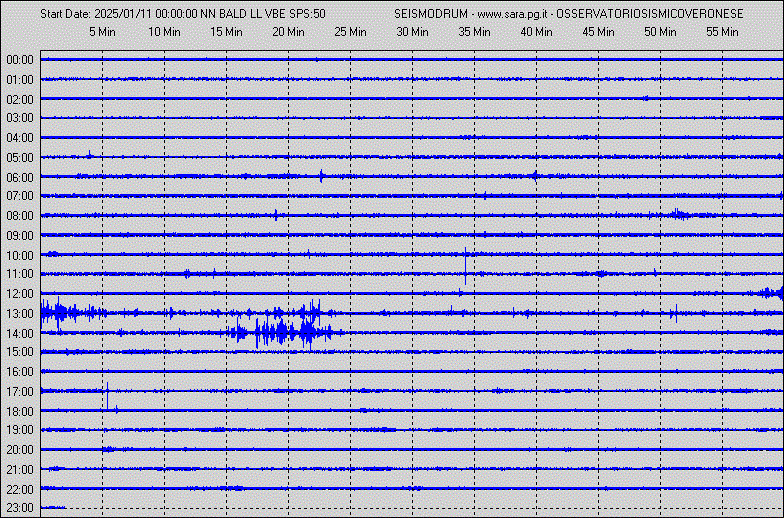This screenshot has height=518, width=784.
Task: Click the 21:00 hour label
Action: coord(20,470)
